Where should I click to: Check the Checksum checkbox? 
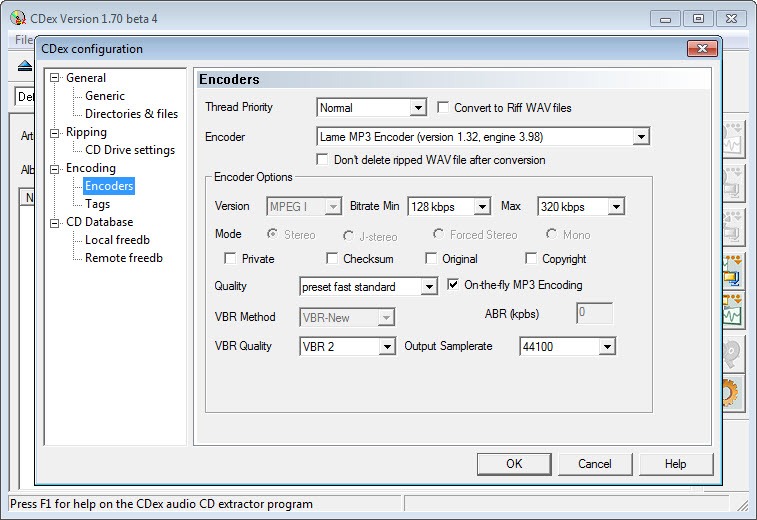pos(332,258)
